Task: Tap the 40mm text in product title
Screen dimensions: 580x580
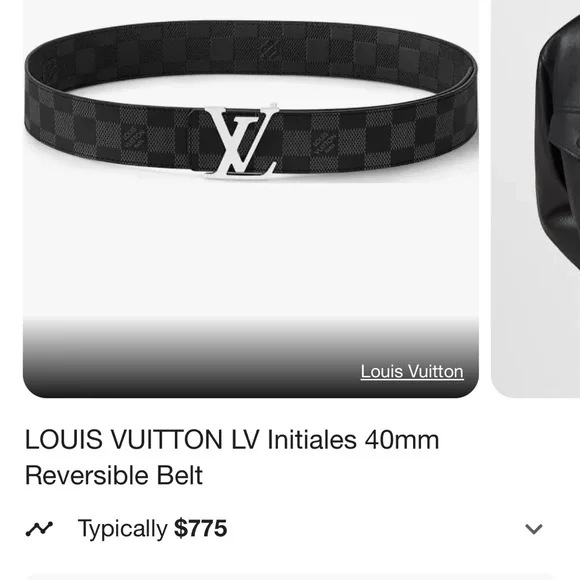Action: [402, 439]
